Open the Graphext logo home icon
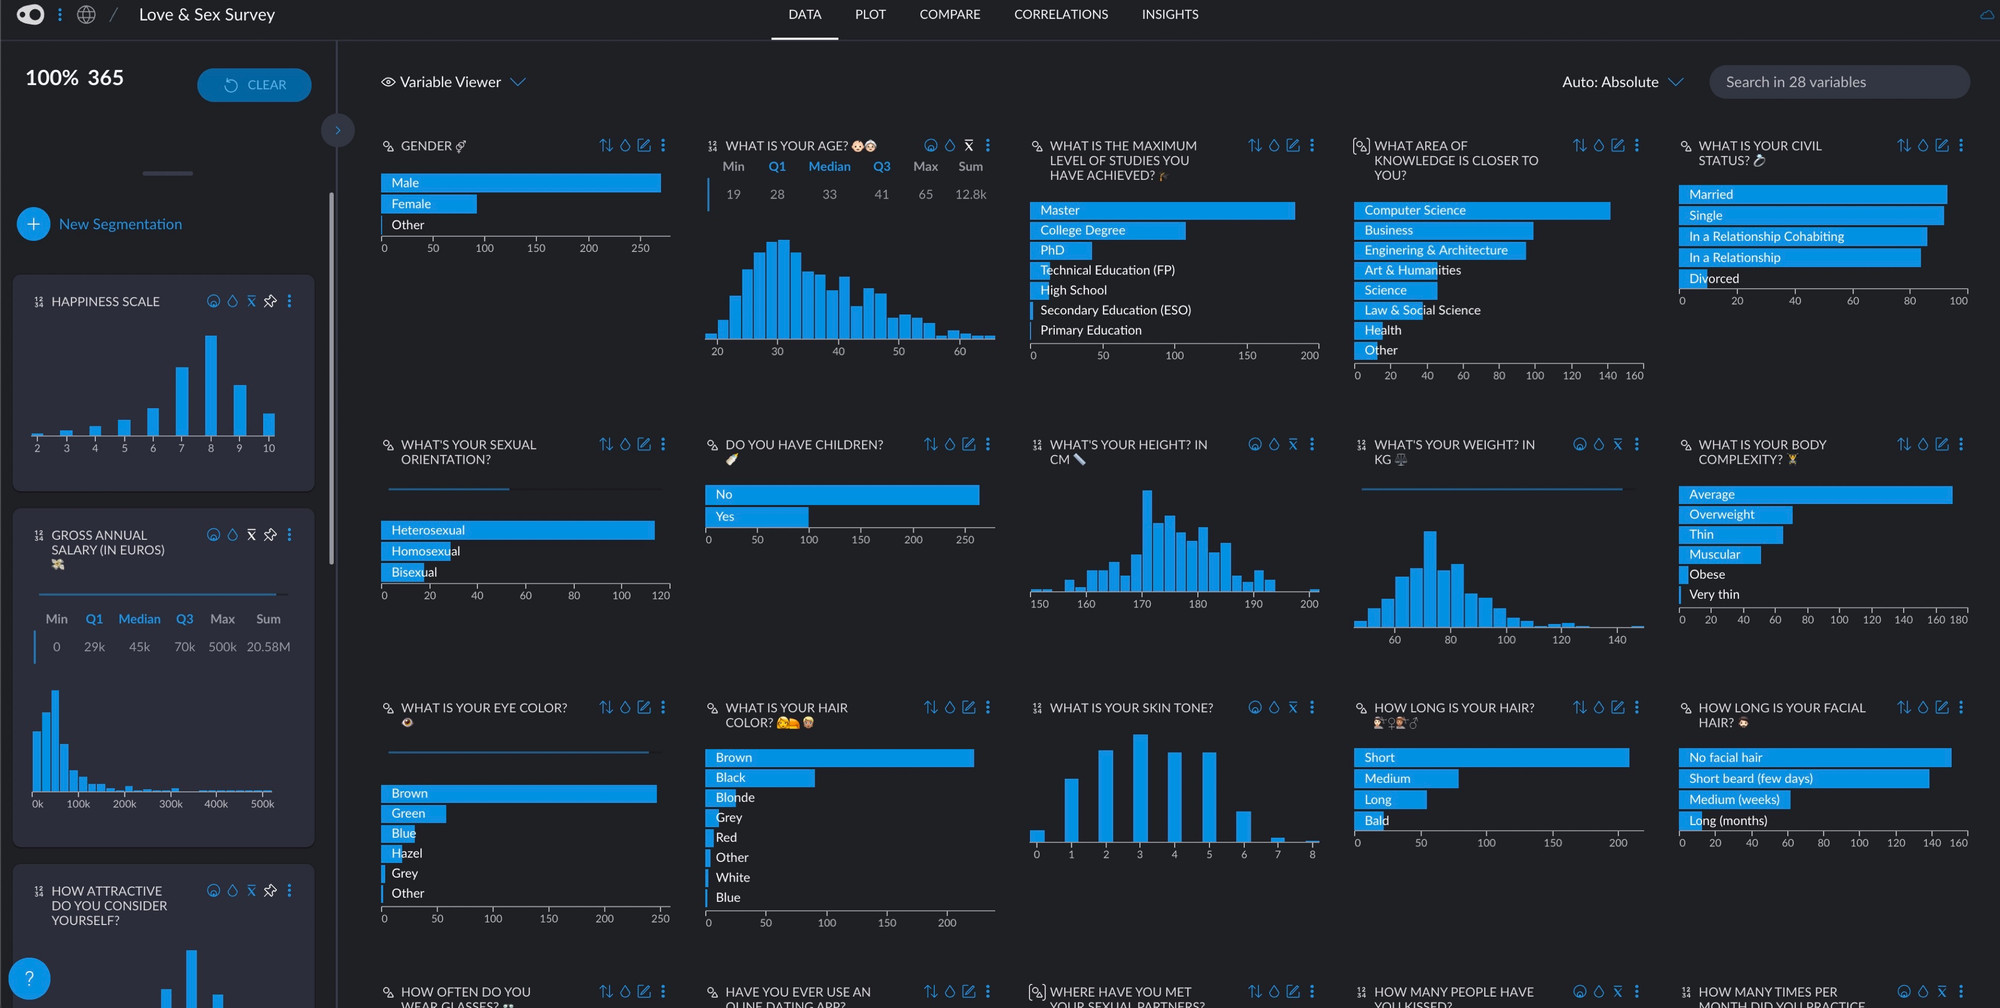This screenshot has height=1008, width=2000. pyautogui.click(x=31, y=15)
